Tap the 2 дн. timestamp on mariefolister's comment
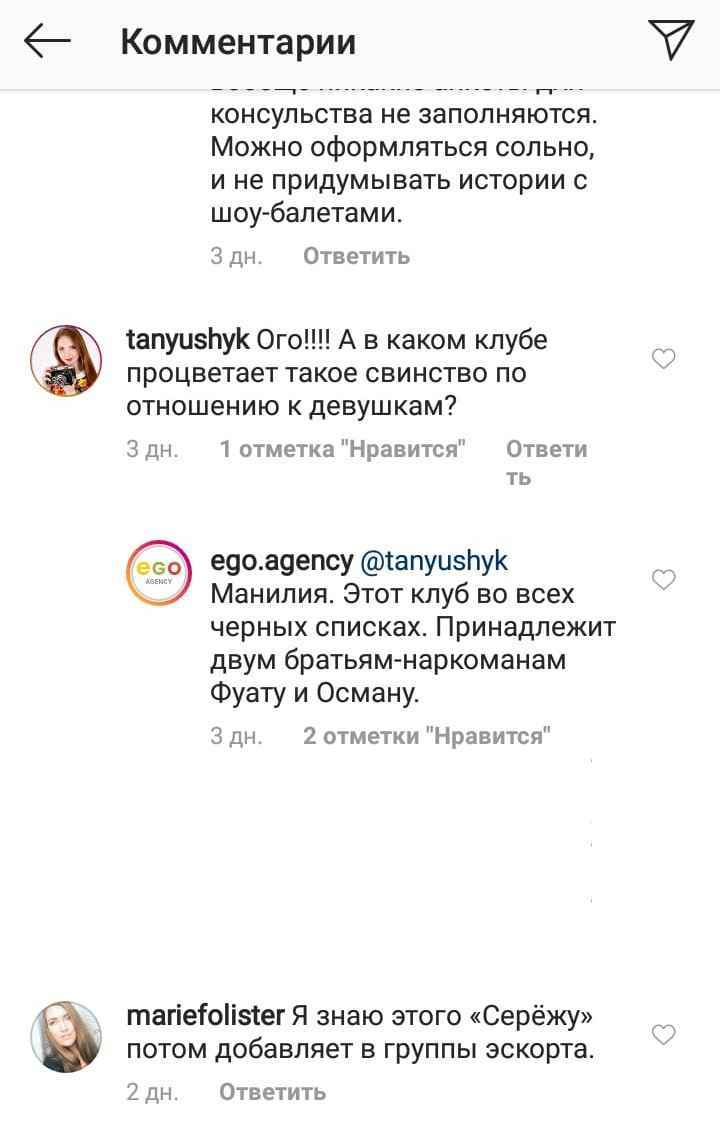Viewport: 720px width, 1124px height. [x=152, y=1092]
